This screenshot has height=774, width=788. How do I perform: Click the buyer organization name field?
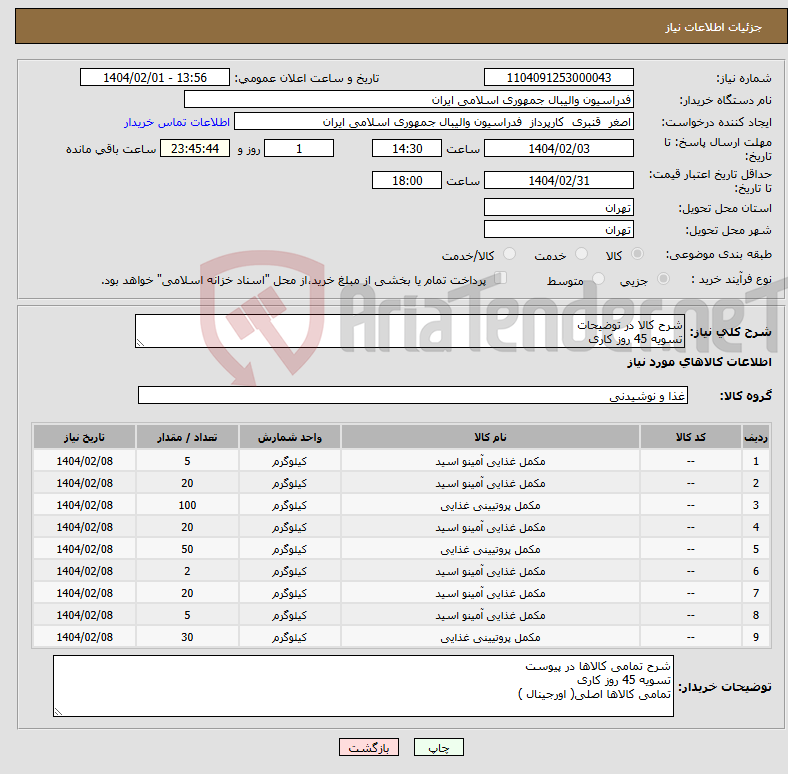coord(409,100)
